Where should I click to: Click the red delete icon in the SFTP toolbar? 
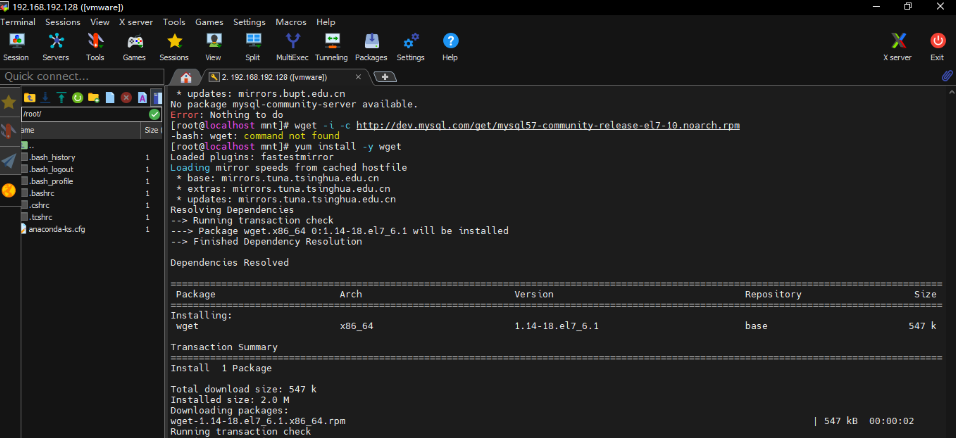[x=126, y=97]
